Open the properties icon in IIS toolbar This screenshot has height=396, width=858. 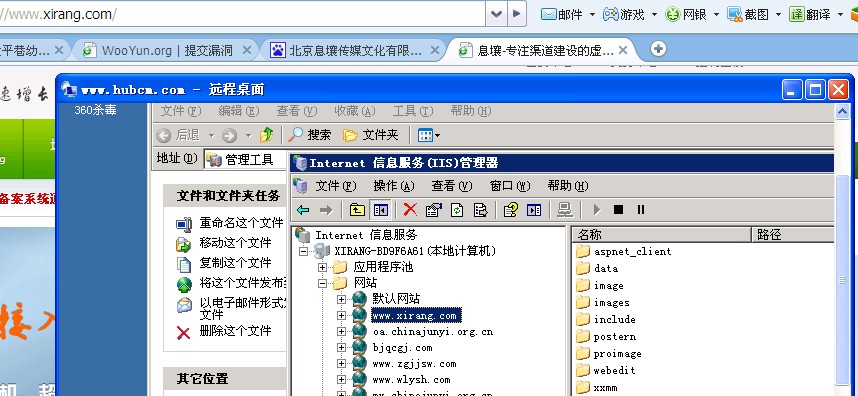tap(433, 210)
